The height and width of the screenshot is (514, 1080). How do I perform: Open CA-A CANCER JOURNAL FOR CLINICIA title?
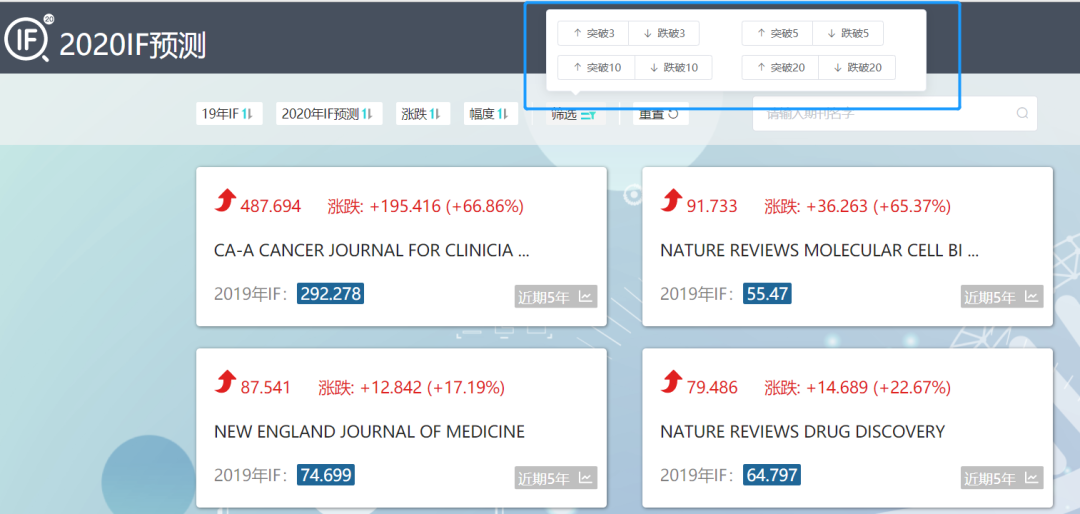[x=372, y=251]
